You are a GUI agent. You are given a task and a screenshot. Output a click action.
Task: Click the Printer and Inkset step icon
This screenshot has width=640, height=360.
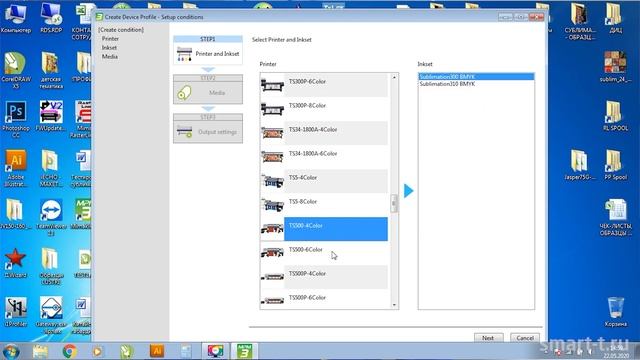pyautogui.click(x=184, y=54)
